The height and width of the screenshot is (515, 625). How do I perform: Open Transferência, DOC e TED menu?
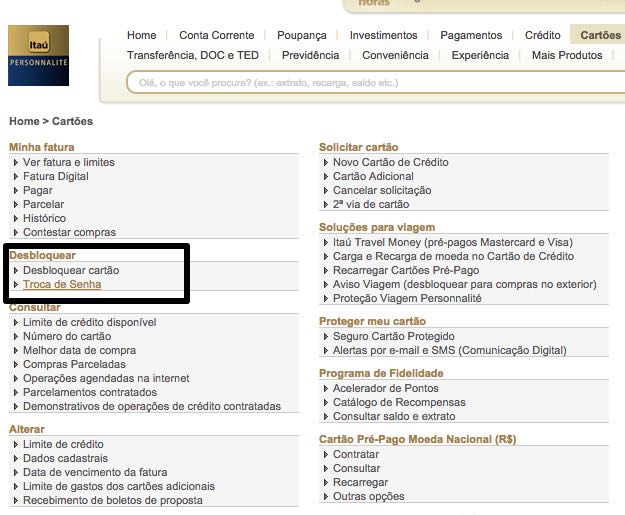[x=193, y=55]
